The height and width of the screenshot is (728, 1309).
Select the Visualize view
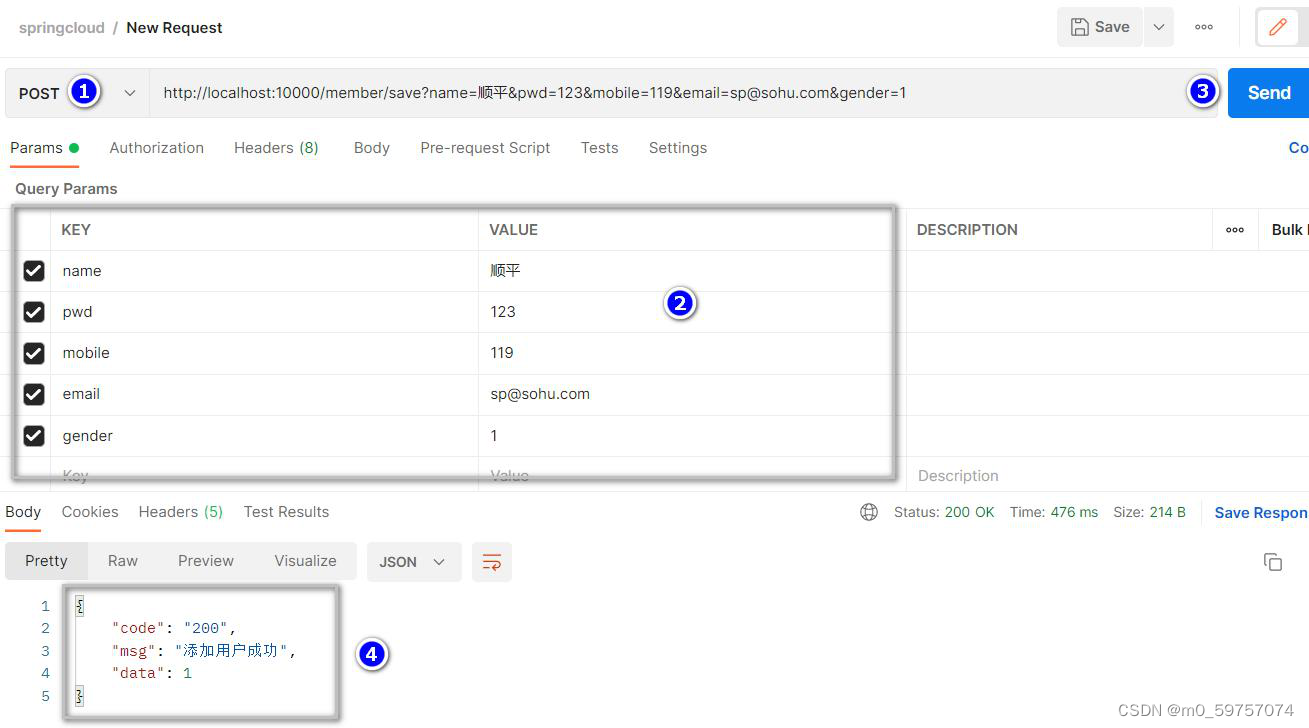(x=305, y=561)
